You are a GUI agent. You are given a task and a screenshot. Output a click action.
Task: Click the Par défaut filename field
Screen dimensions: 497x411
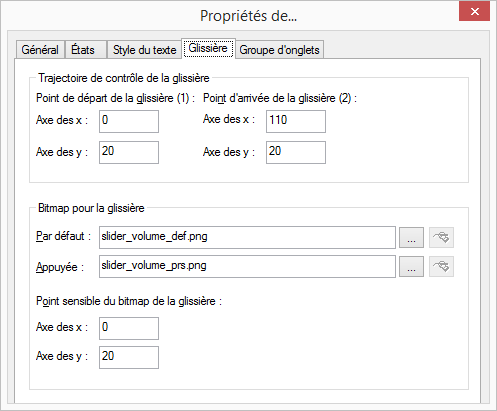pyautogui.click(x=247, y=237)
